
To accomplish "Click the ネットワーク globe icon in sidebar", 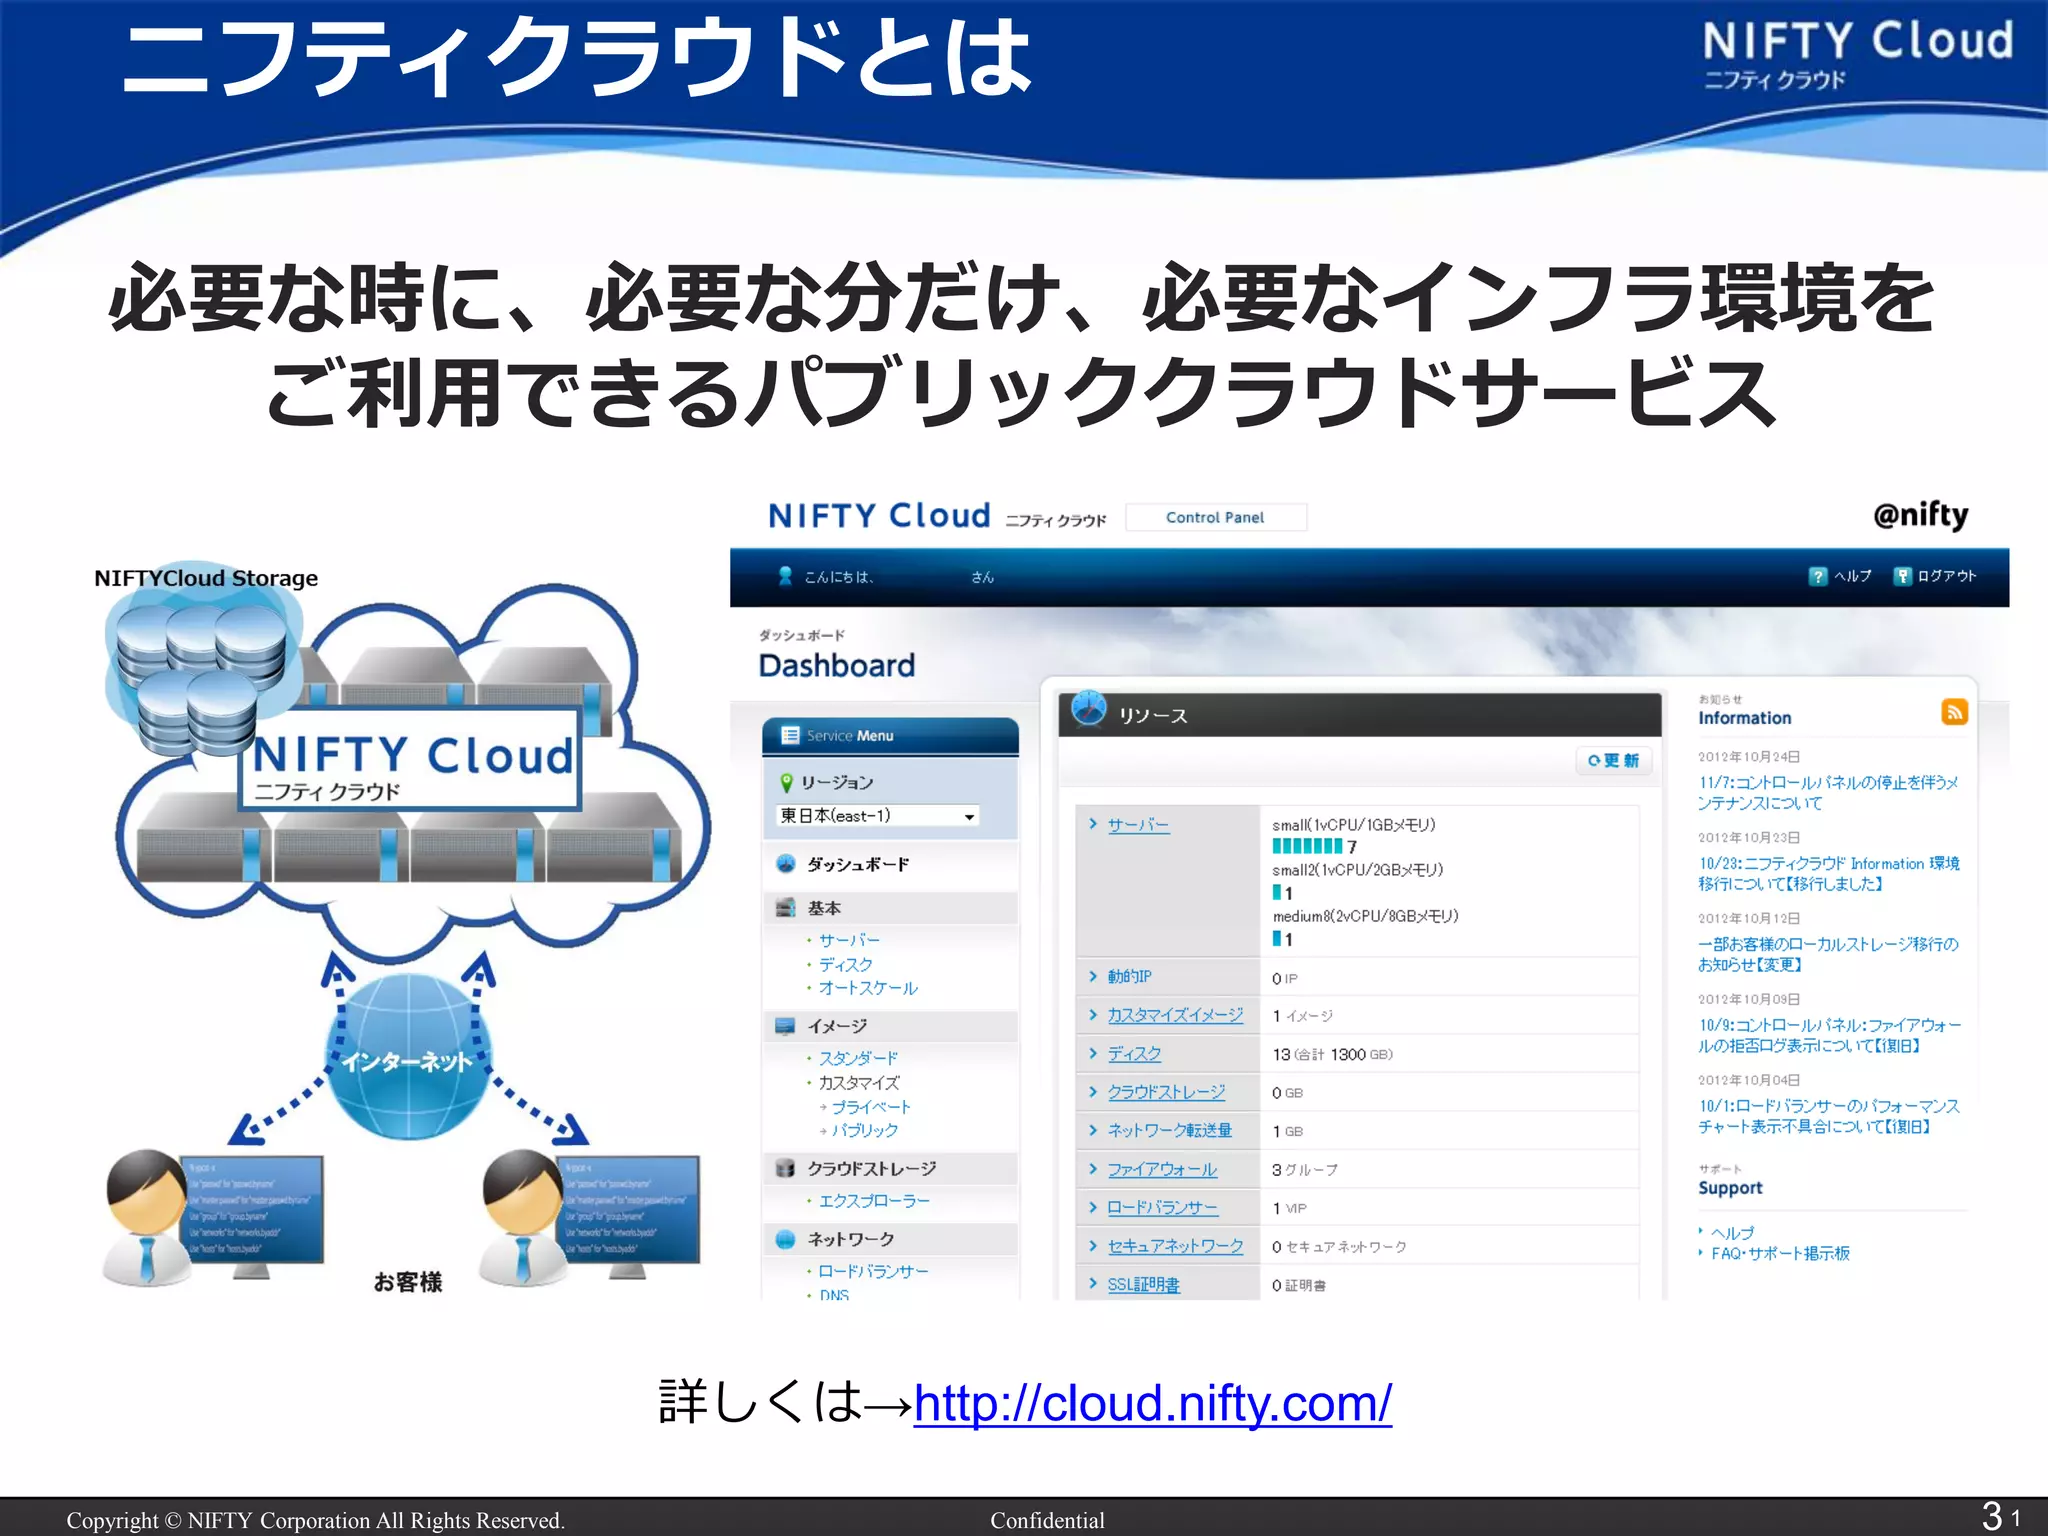I will (x=786, y=1239).
